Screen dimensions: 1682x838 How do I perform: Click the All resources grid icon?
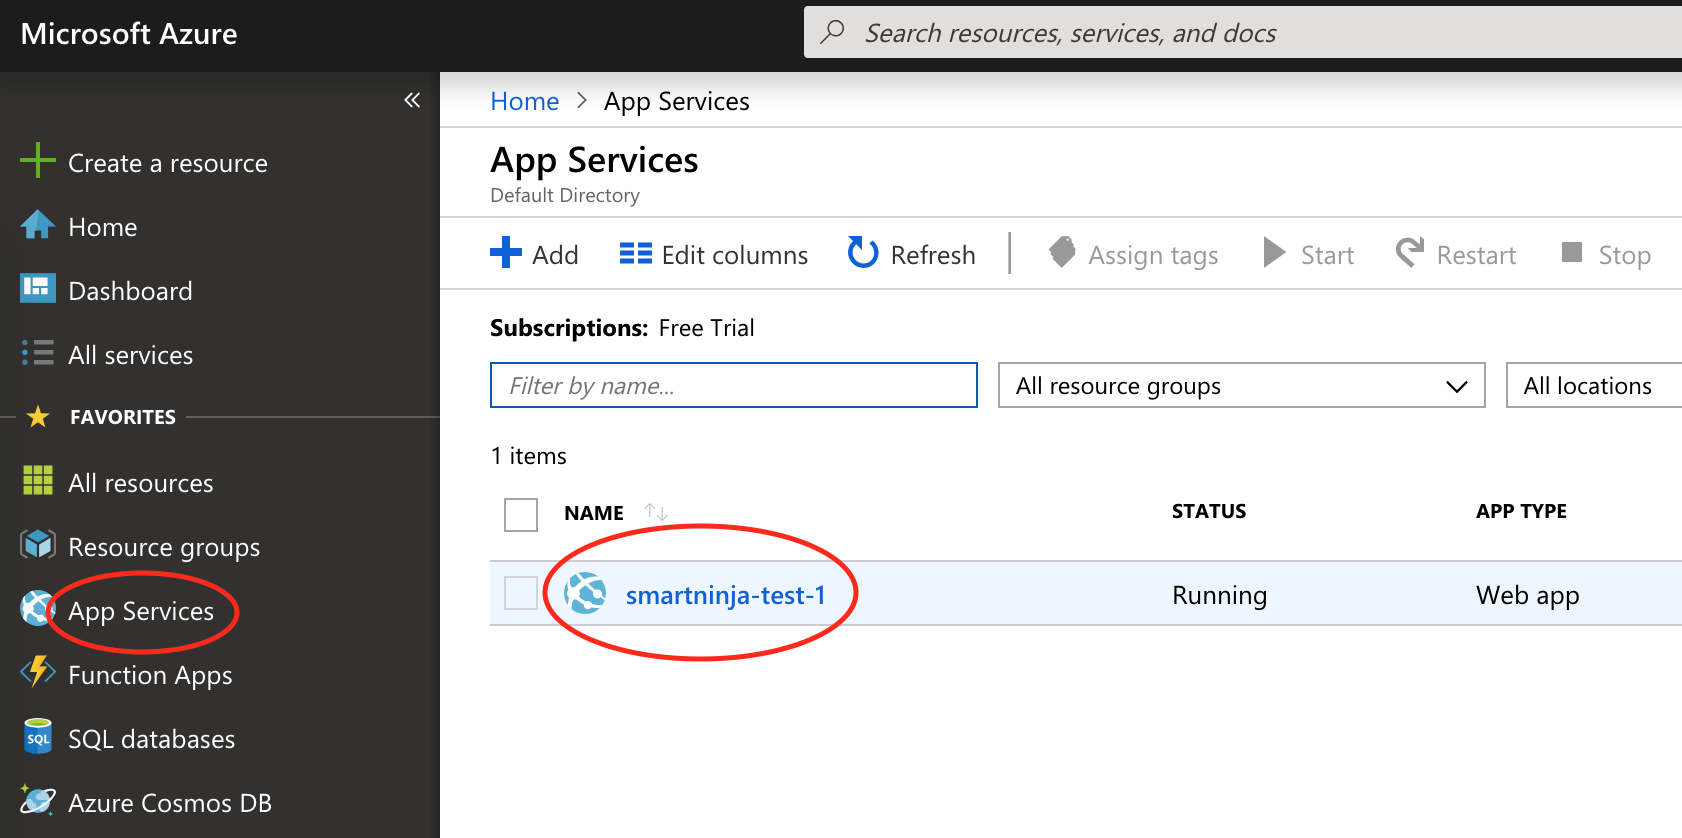tap(38, 480)
